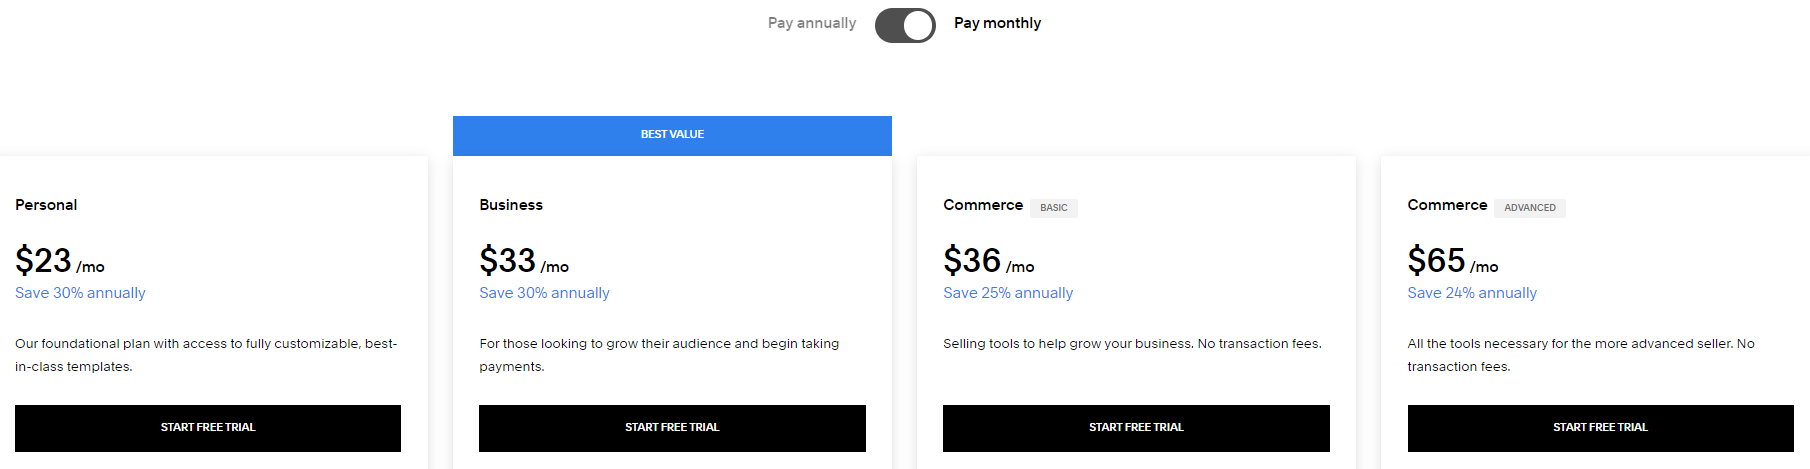Screen dimensions: 1810x469
Task: Click Save 25% annually link
Action: point(1008,293)
